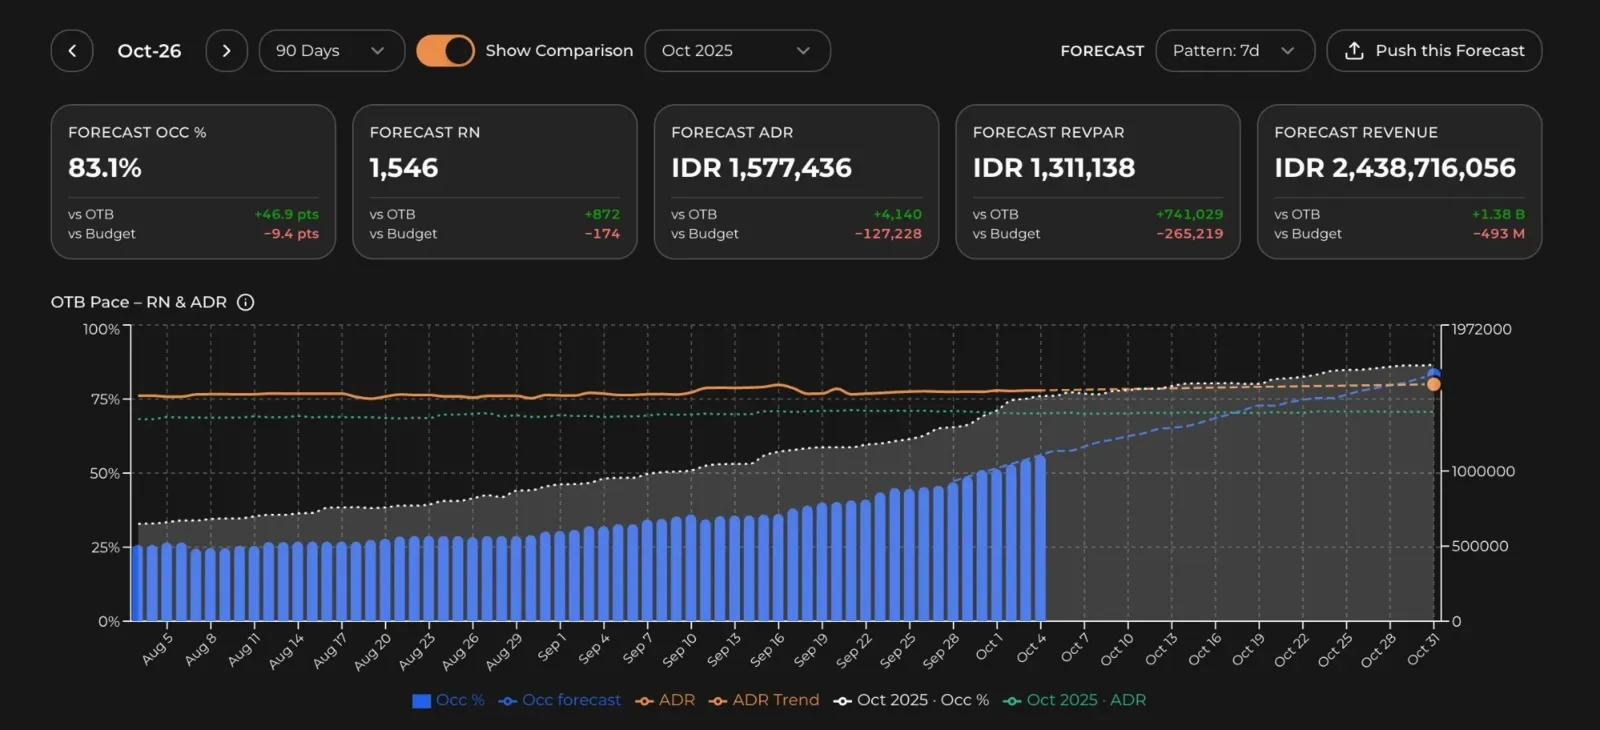This screenshot has width=1600, height=730.
Task: Click the Oct 4 axis date label
Action: 1031,648
